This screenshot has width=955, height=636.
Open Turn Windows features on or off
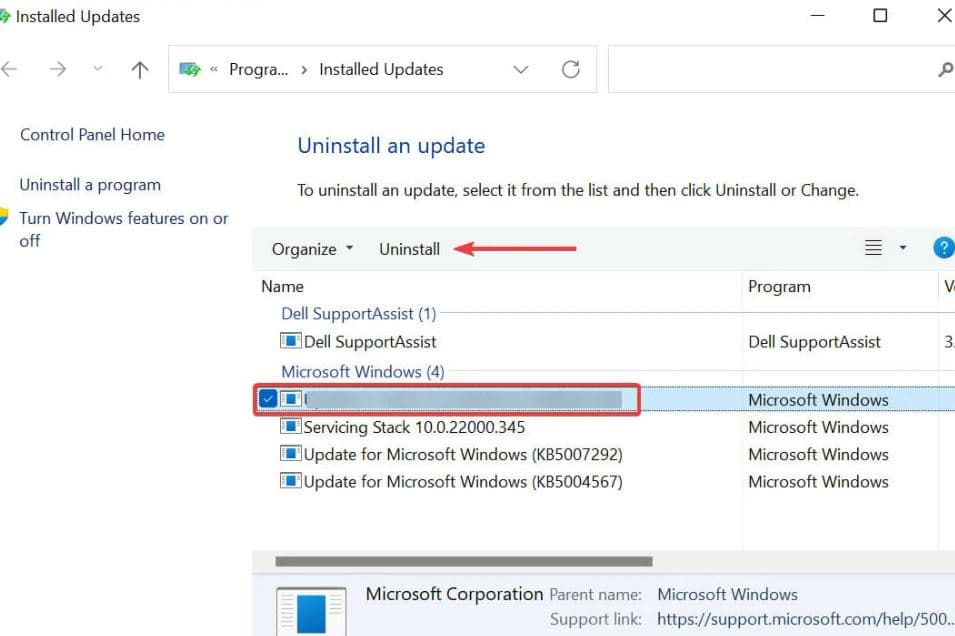(x=124, y=229)
